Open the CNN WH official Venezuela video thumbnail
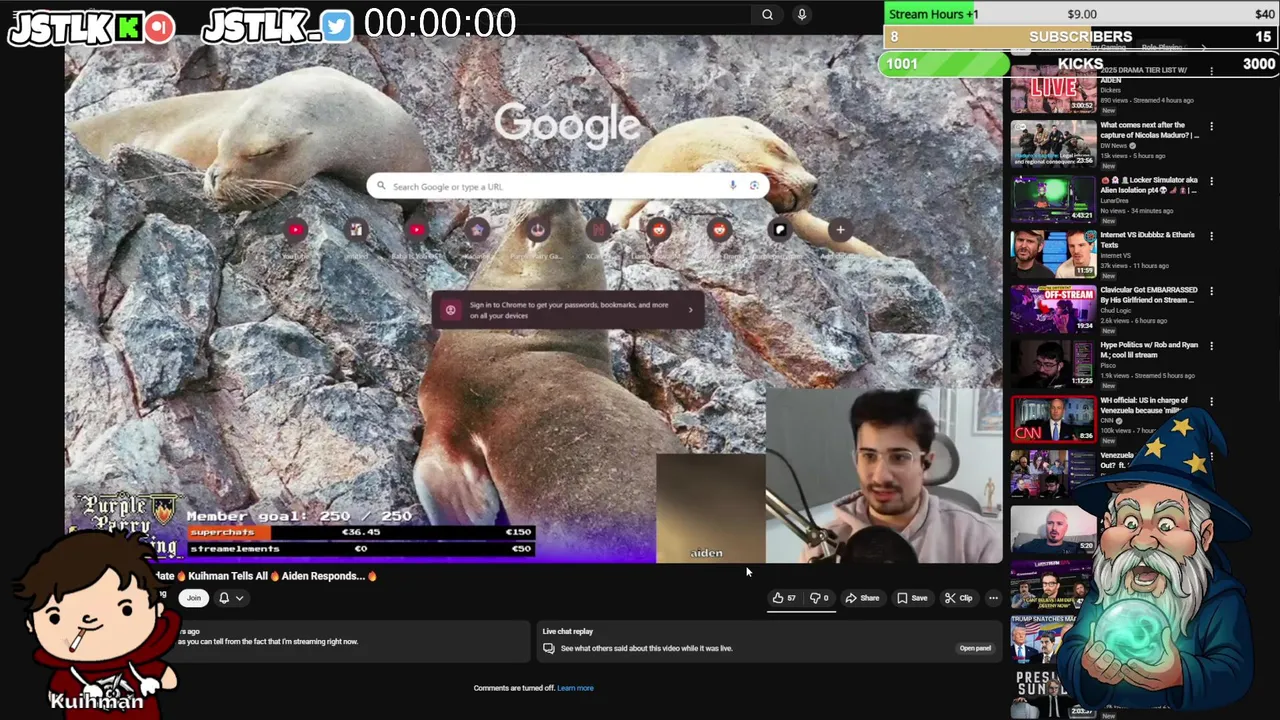Image resolution: width=1280 pixels, height=720 pixels. 1053,418
